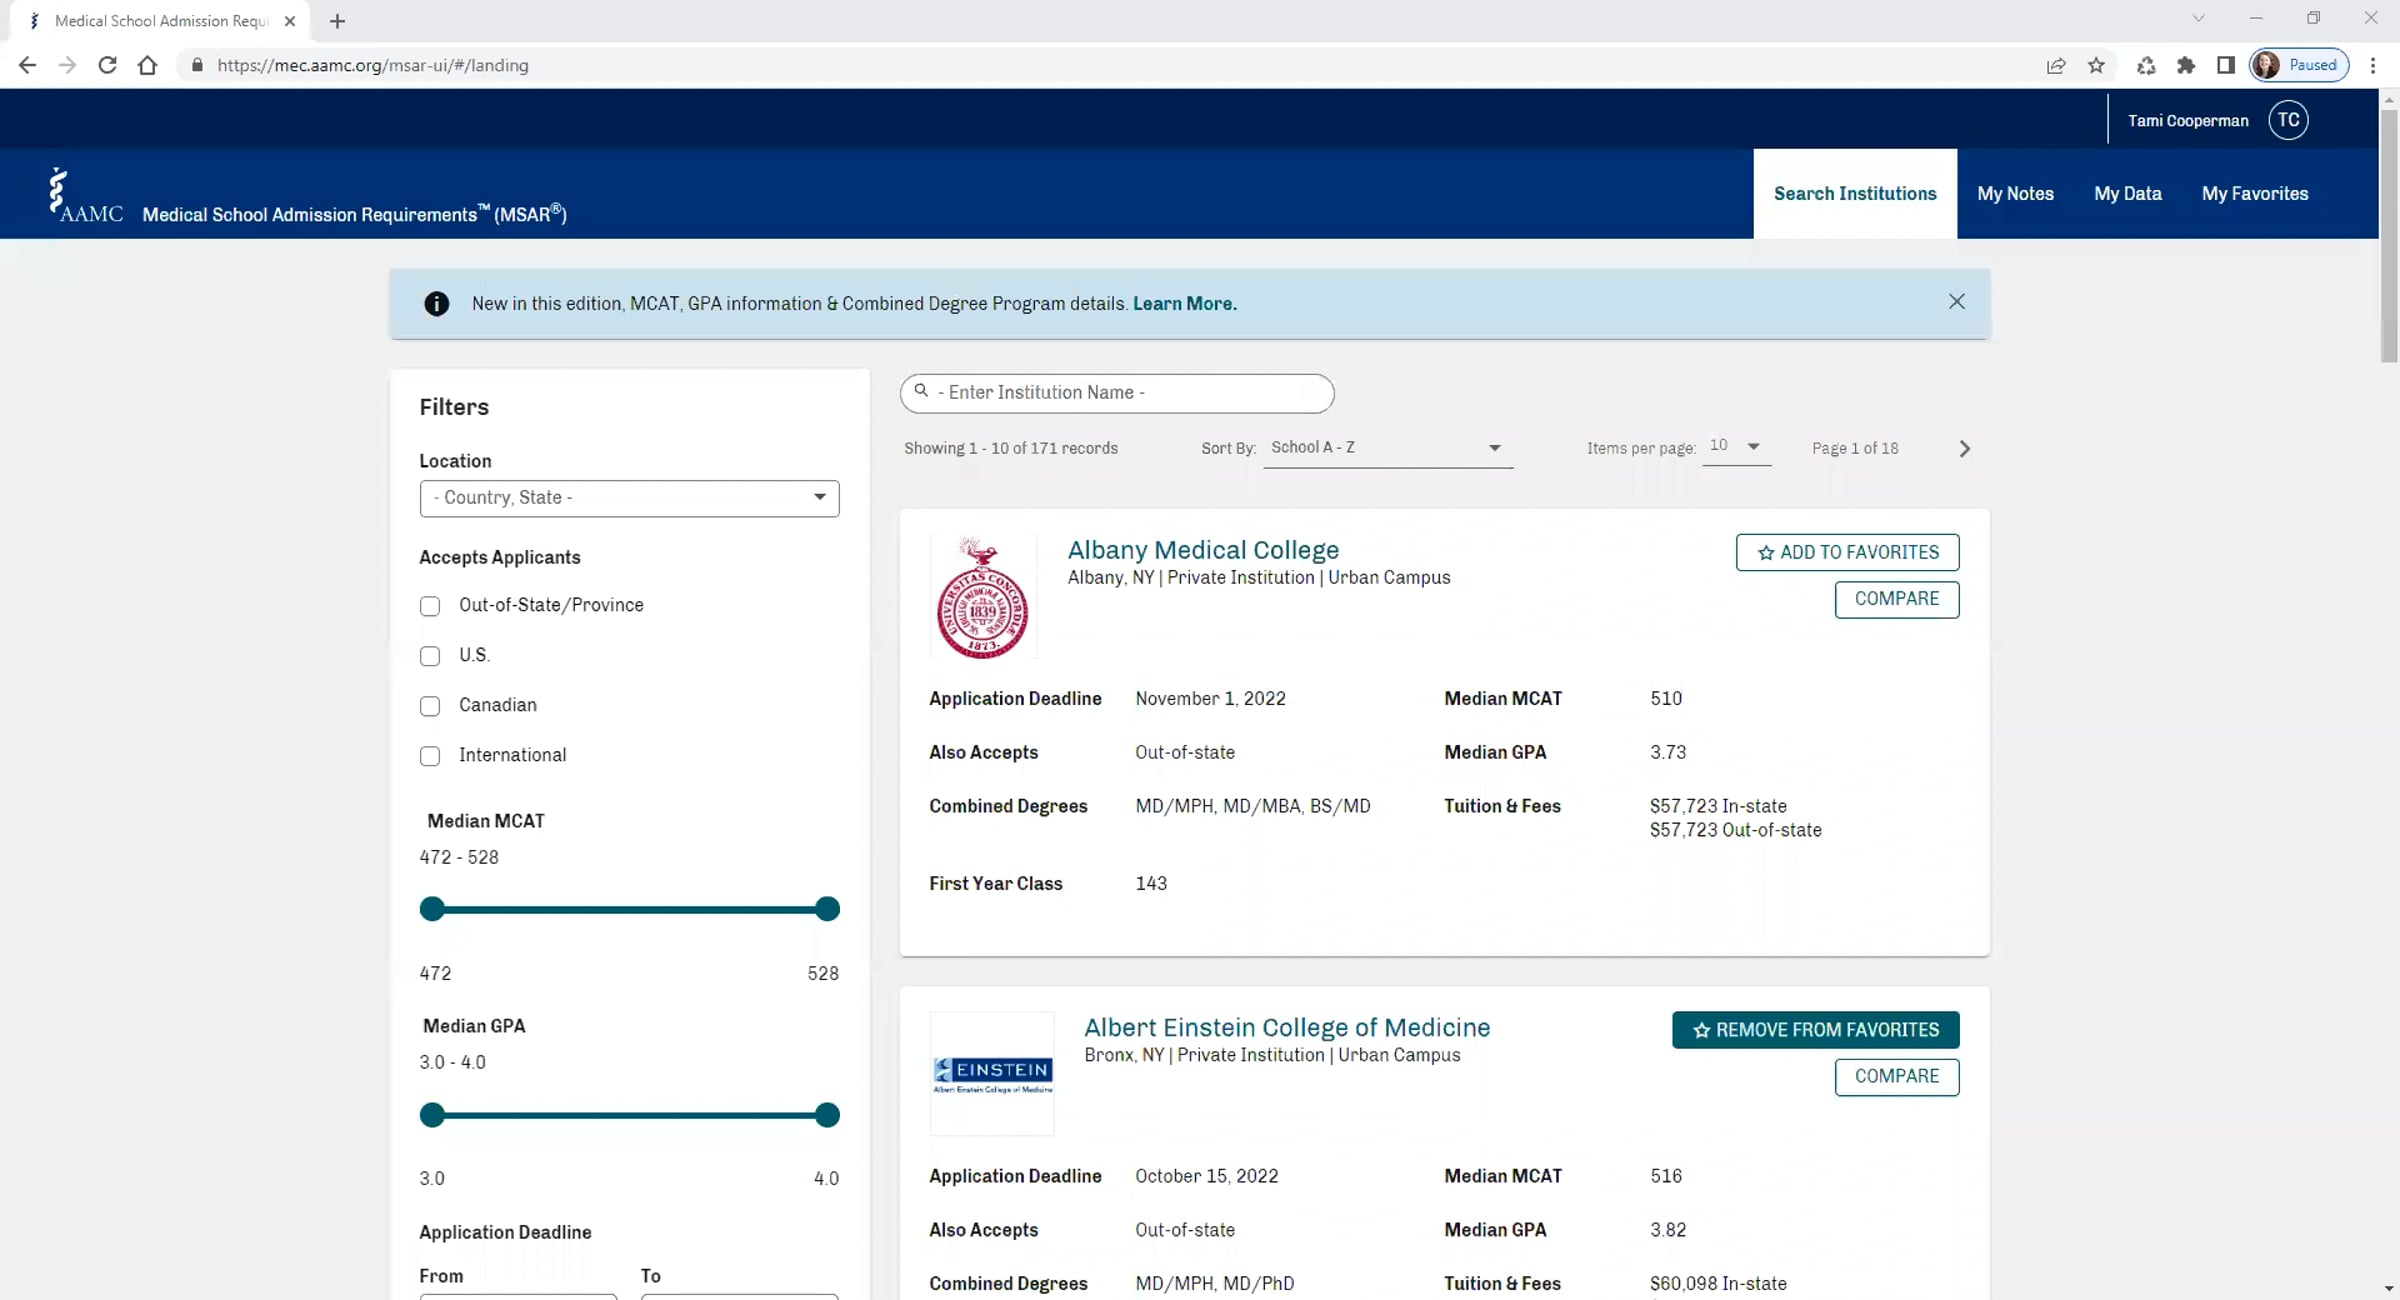Tick the International applicants checkbox
2400x1300 pixels.
click(430, 756)
